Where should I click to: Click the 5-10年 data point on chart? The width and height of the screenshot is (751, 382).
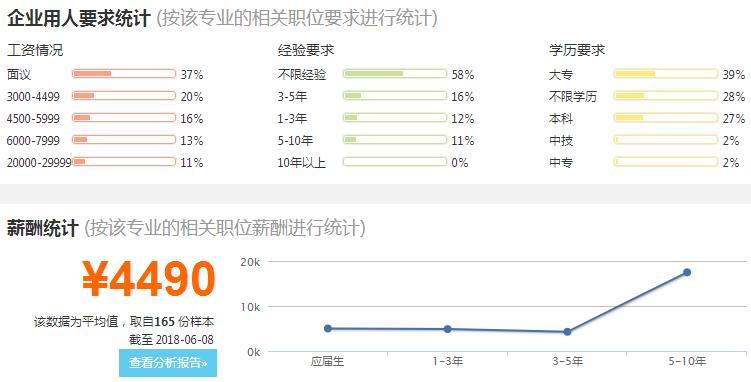(687, 272)
